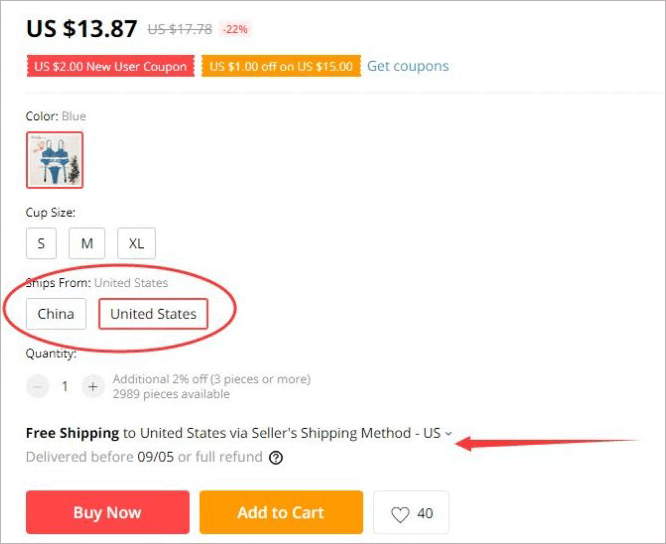Choose cup size S
Screen dimensions: 666x544
coord(41,243)
